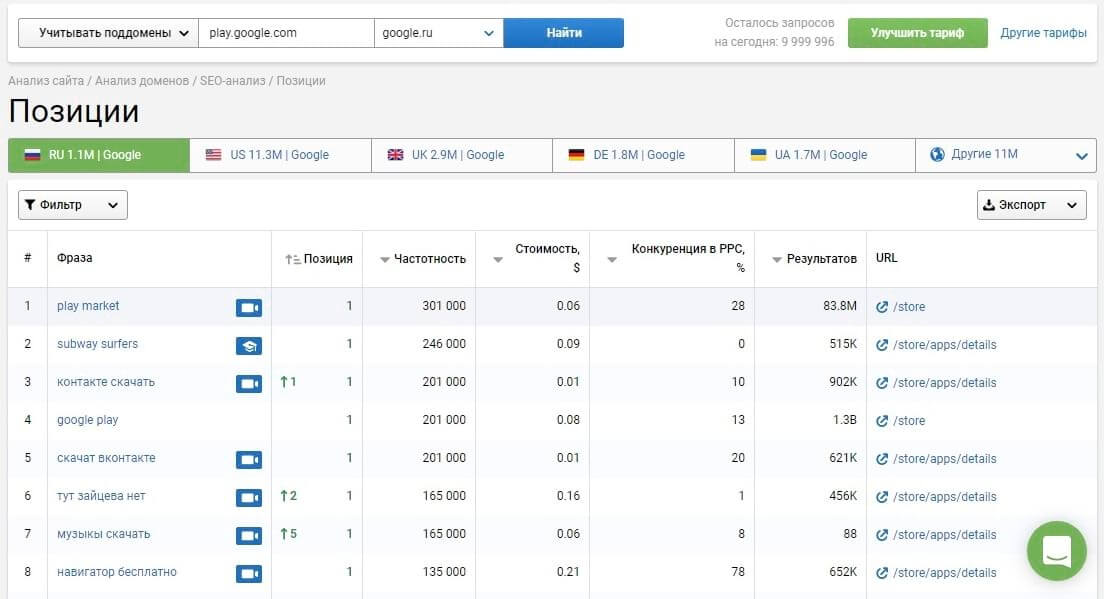Expand the Фильтр dropdown
Viewport: 1104px width, 599px height.
73,205
